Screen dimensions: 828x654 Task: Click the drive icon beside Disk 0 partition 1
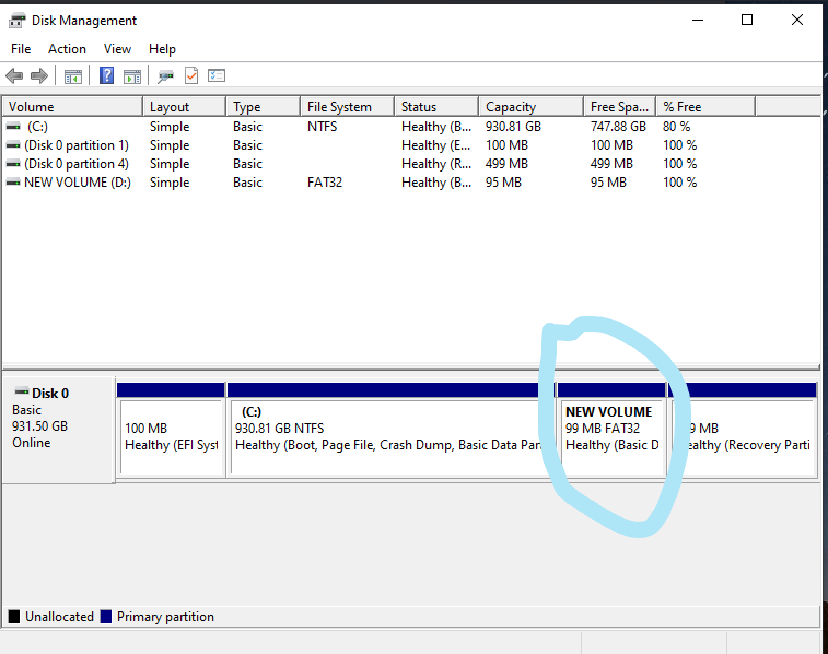click(x=13, y=145)
